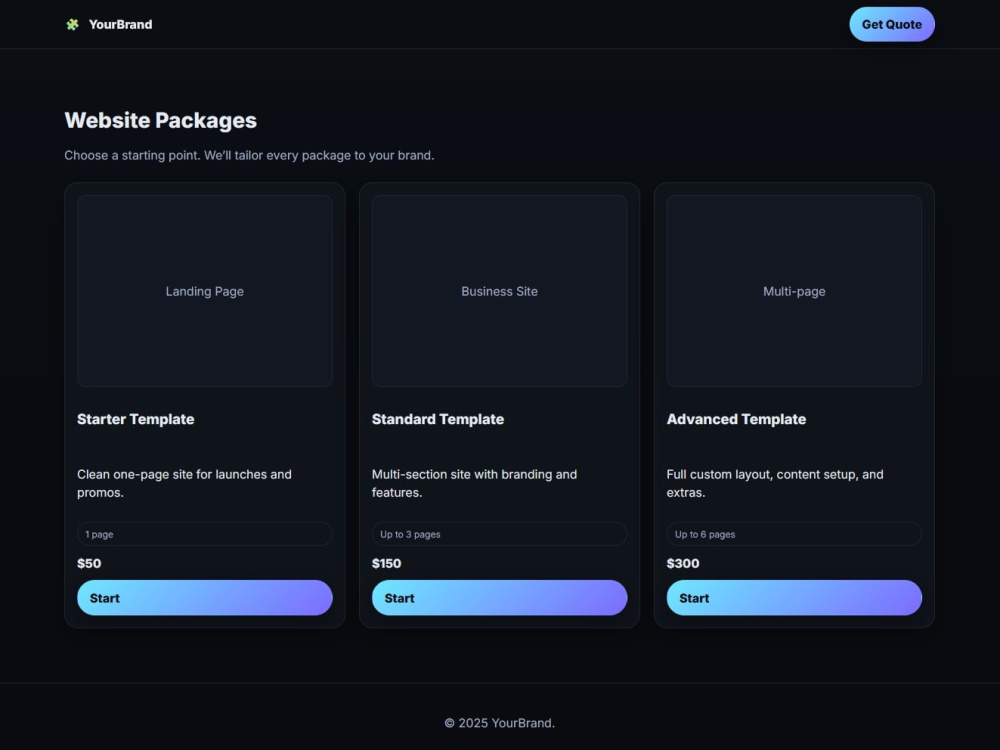1000x750 pixels.
Task: Click the '1 page' tag
Action: click(205, 534)
